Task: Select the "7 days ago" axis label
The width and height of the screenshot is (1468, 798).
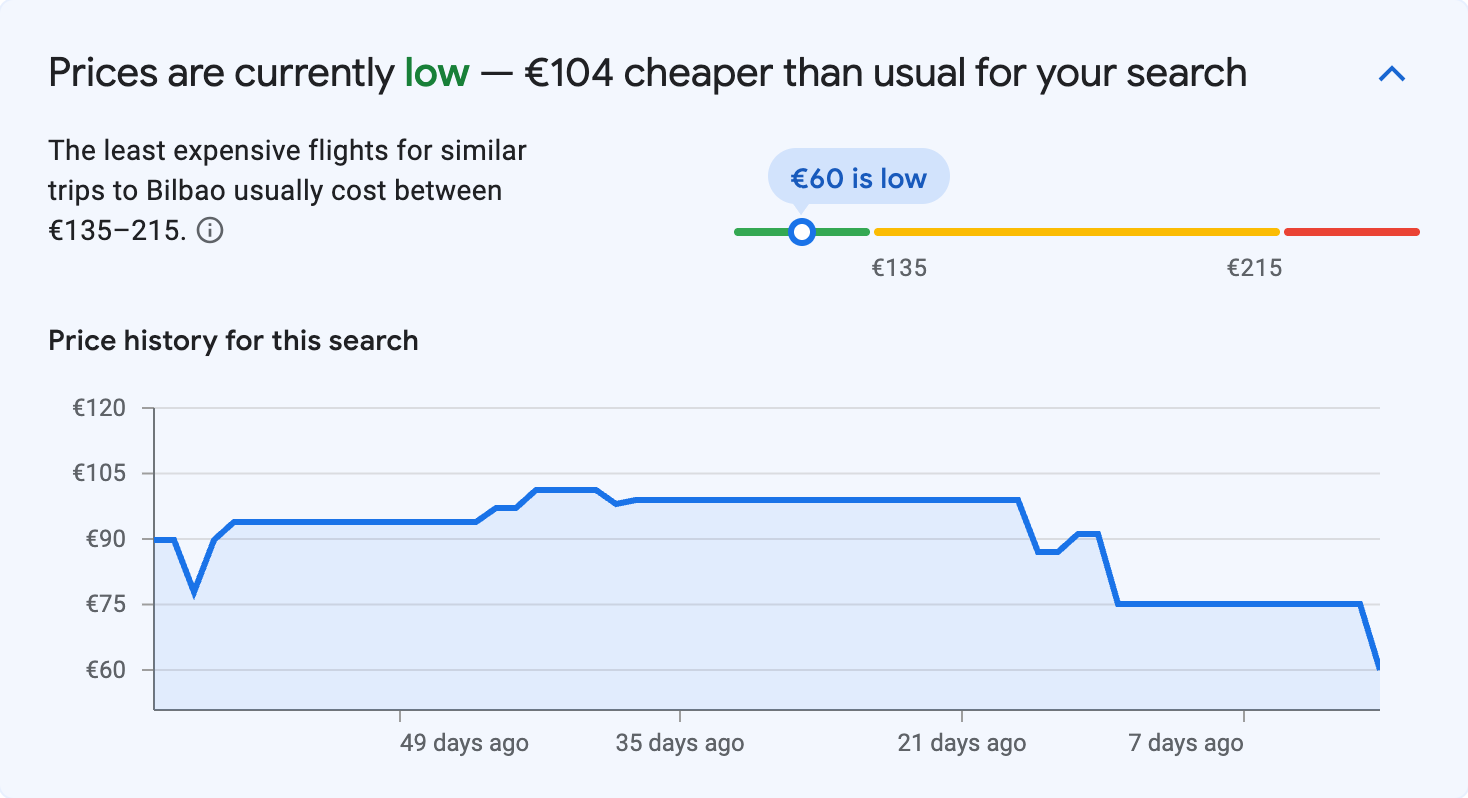Action: (1186, 743)
